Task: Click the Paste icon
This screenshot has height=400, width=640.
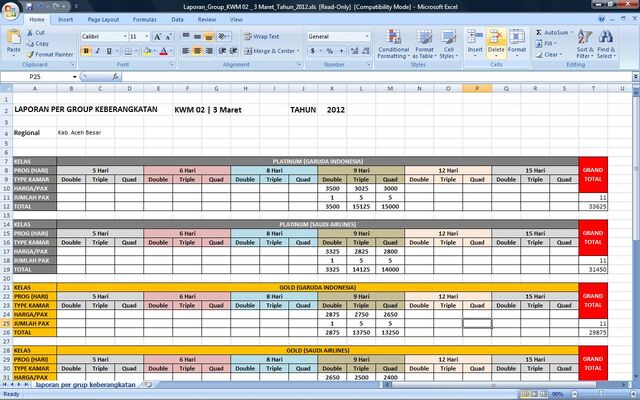Action: tap(13, 37)
